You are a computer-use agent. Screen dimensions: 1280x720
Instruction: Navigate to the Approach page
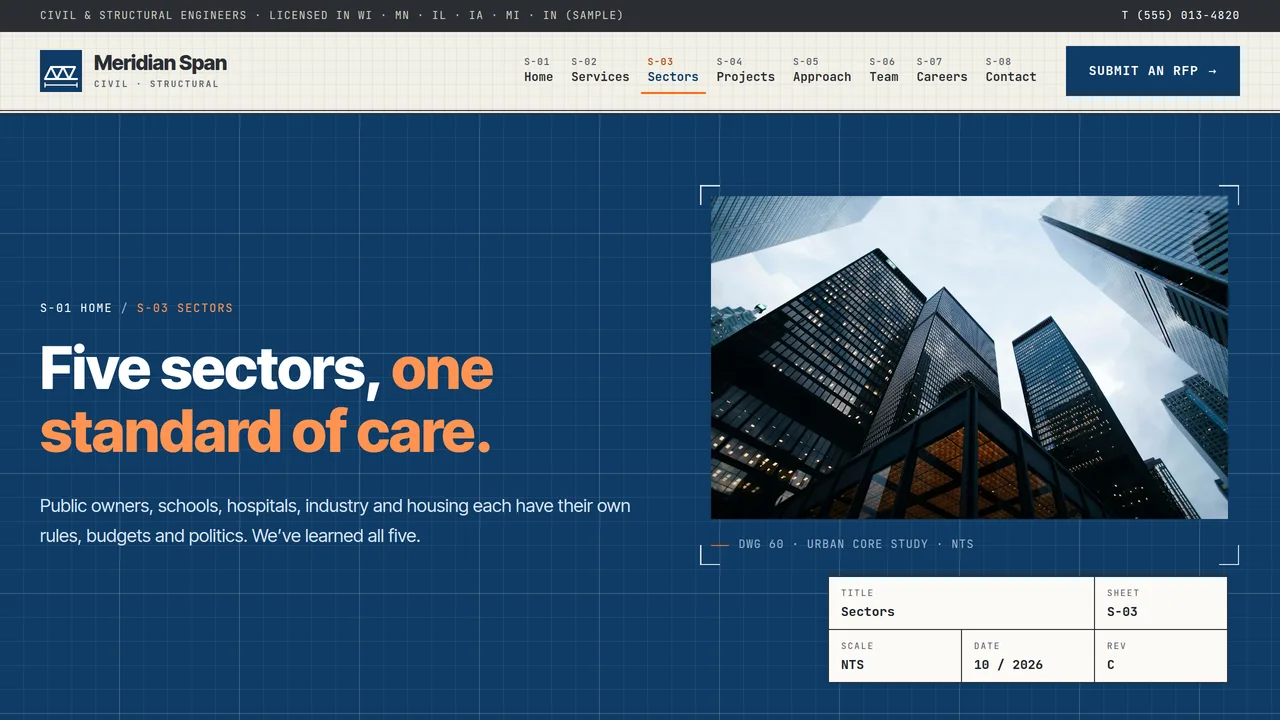(x=822, y=70)
